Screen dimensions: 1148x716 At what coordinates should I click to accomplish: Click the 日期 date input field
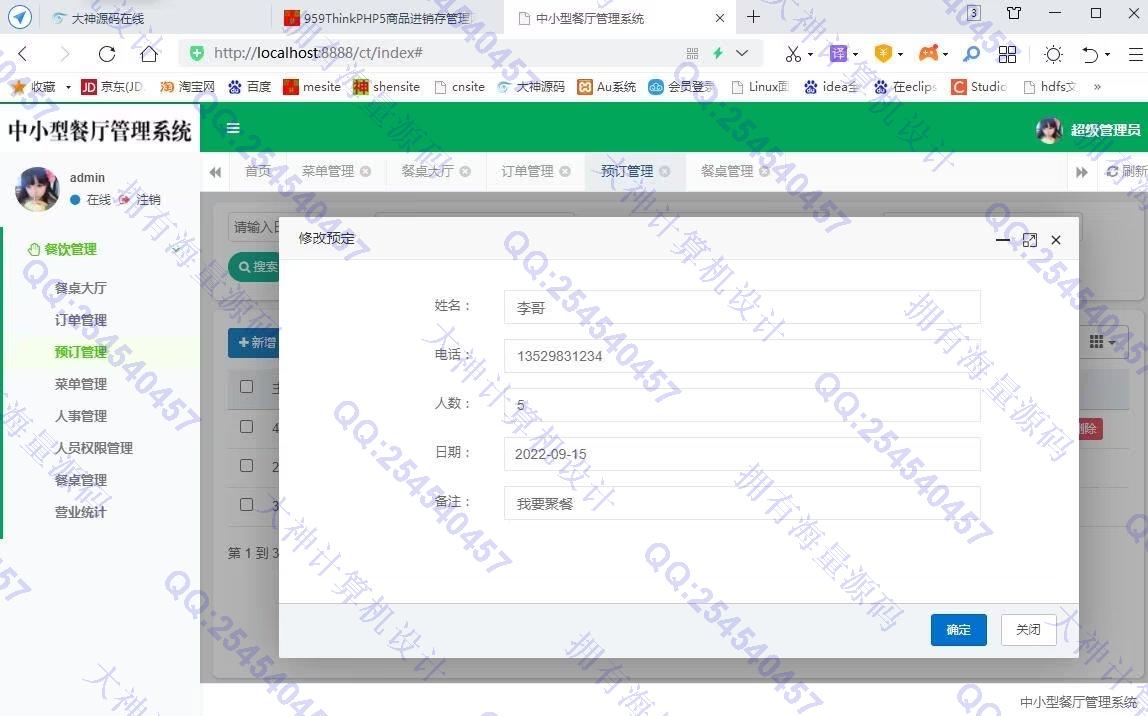742,454
